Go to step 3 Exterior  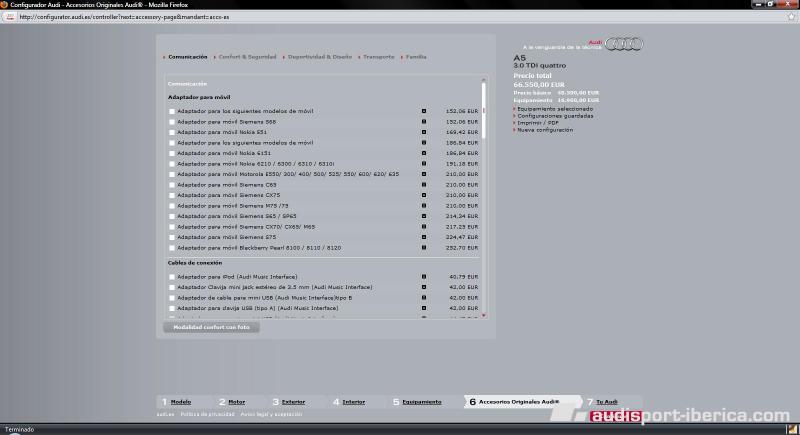click(293, 402)
